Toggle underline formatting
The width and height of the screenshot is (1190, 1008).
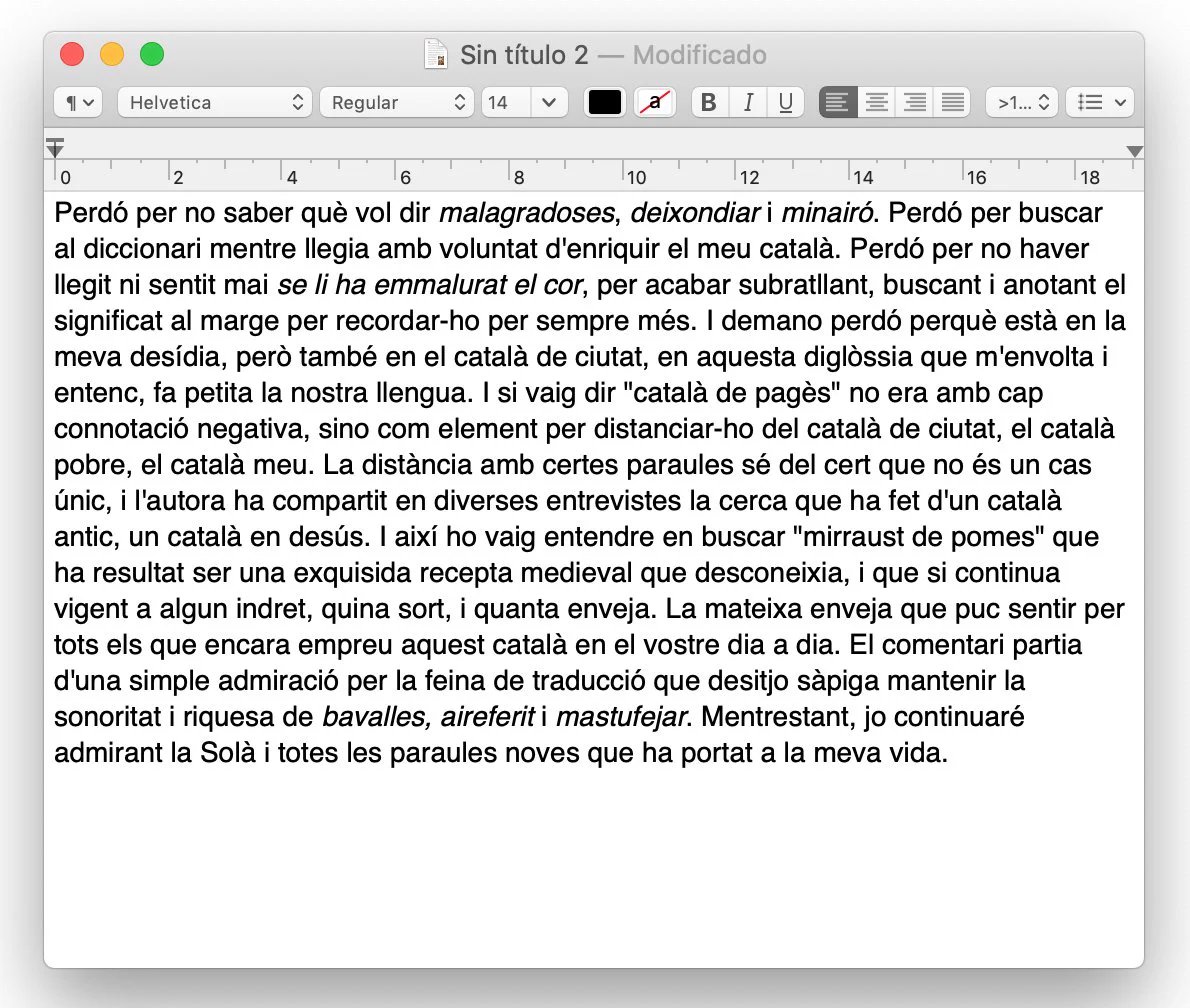coord(786,102)
